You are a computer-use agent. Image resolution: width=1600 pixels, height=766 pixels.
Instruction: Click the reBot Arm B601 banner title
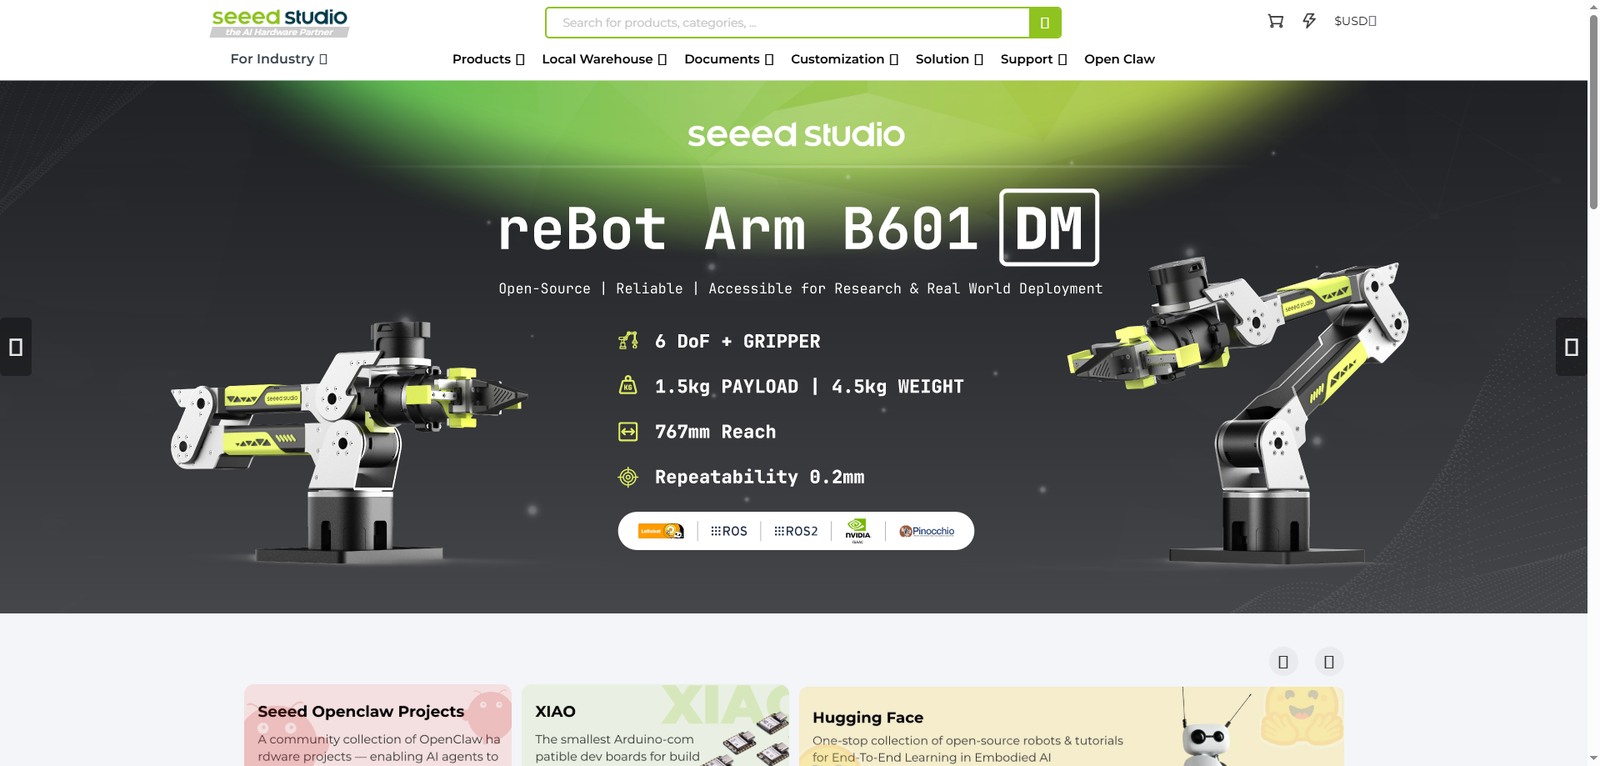[738, 229]
